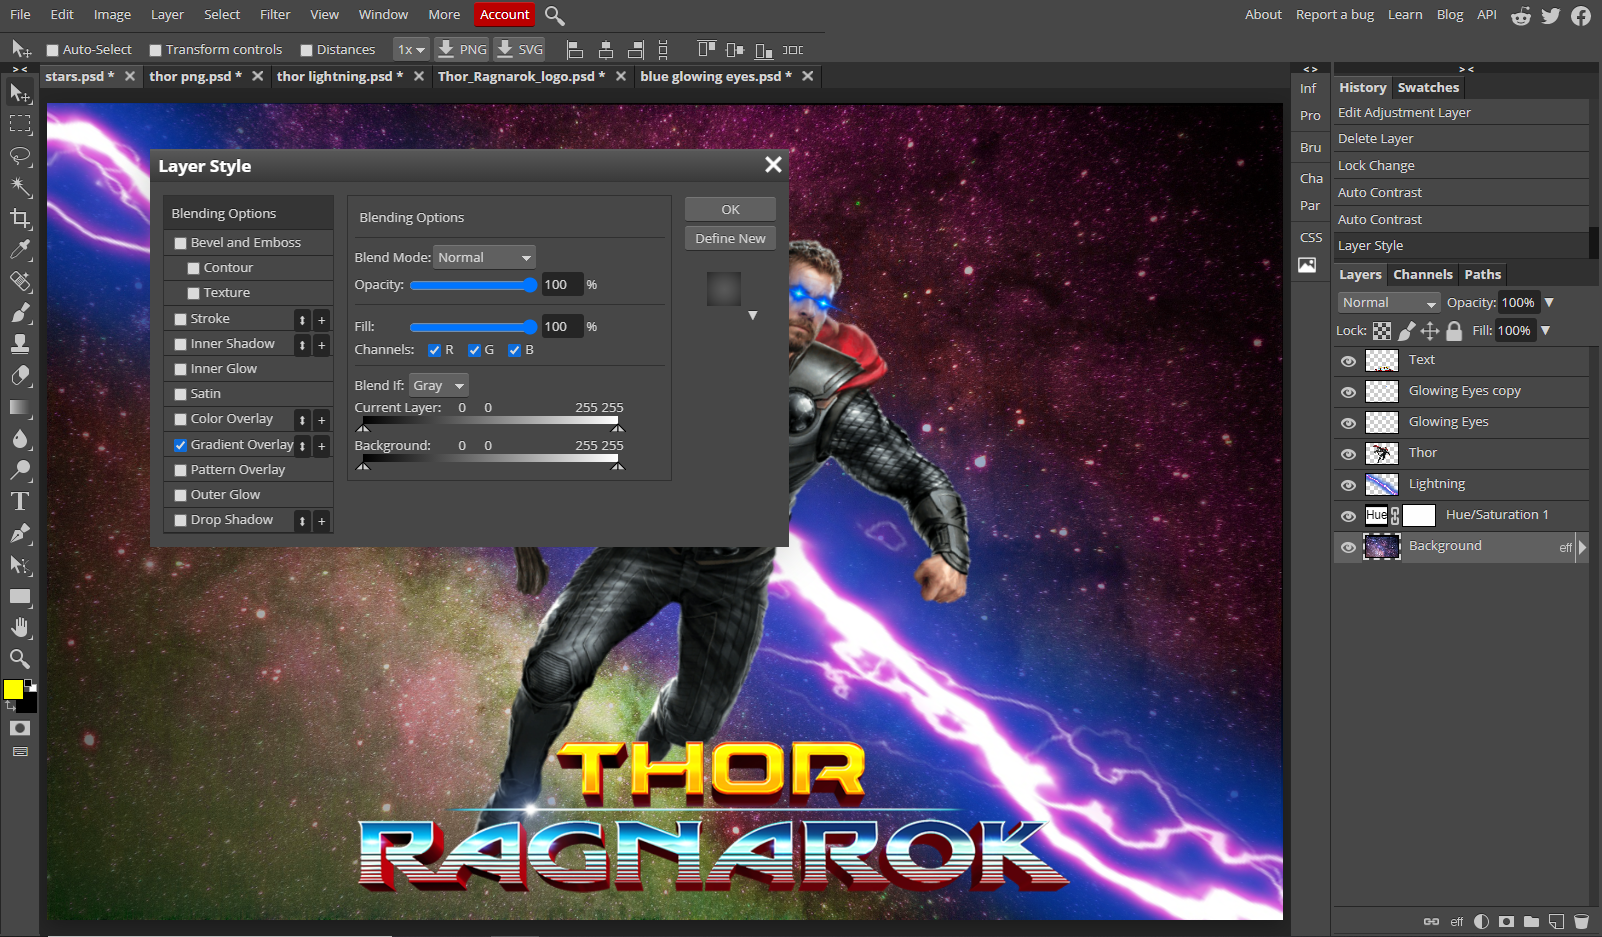Click OK in Layer Style dialog
1602x937 pixels.
tap(730, 210)
